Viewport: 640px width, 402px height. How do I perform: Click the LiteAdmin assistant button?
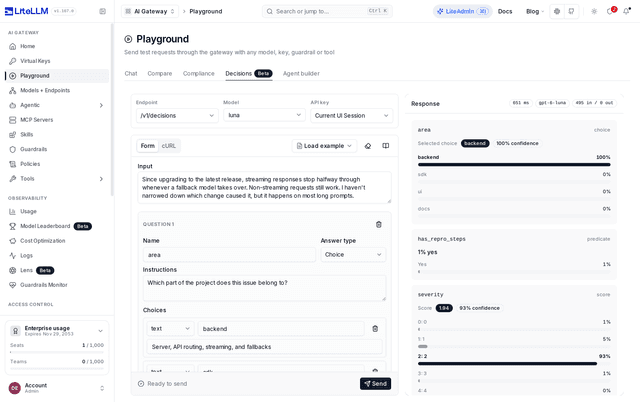(x=462, y=11)
